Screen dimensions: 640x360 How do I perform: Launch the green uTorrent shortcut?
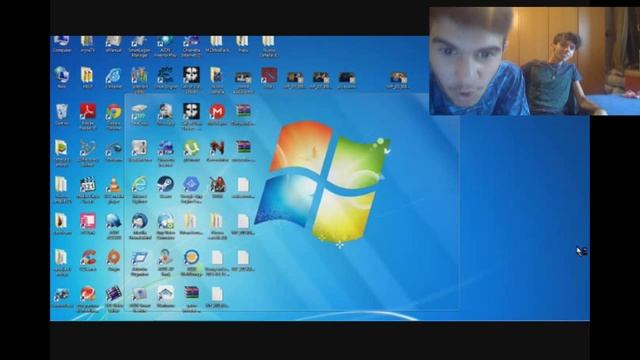(x=191, y=151)
